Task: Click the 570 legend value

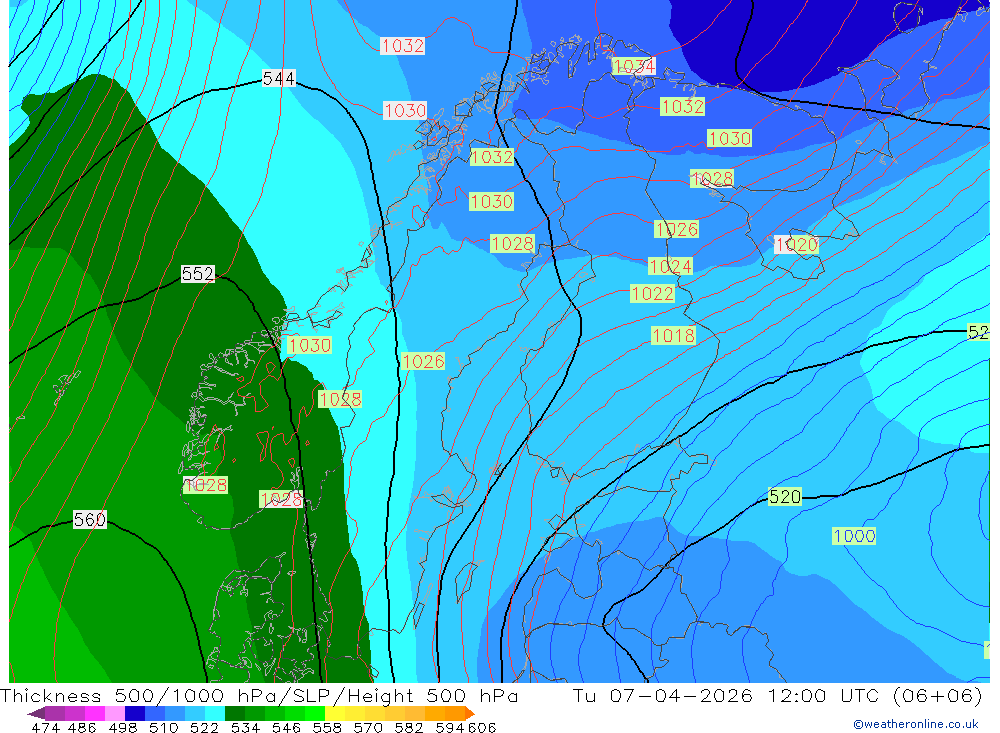Action: tap(368, 727)
